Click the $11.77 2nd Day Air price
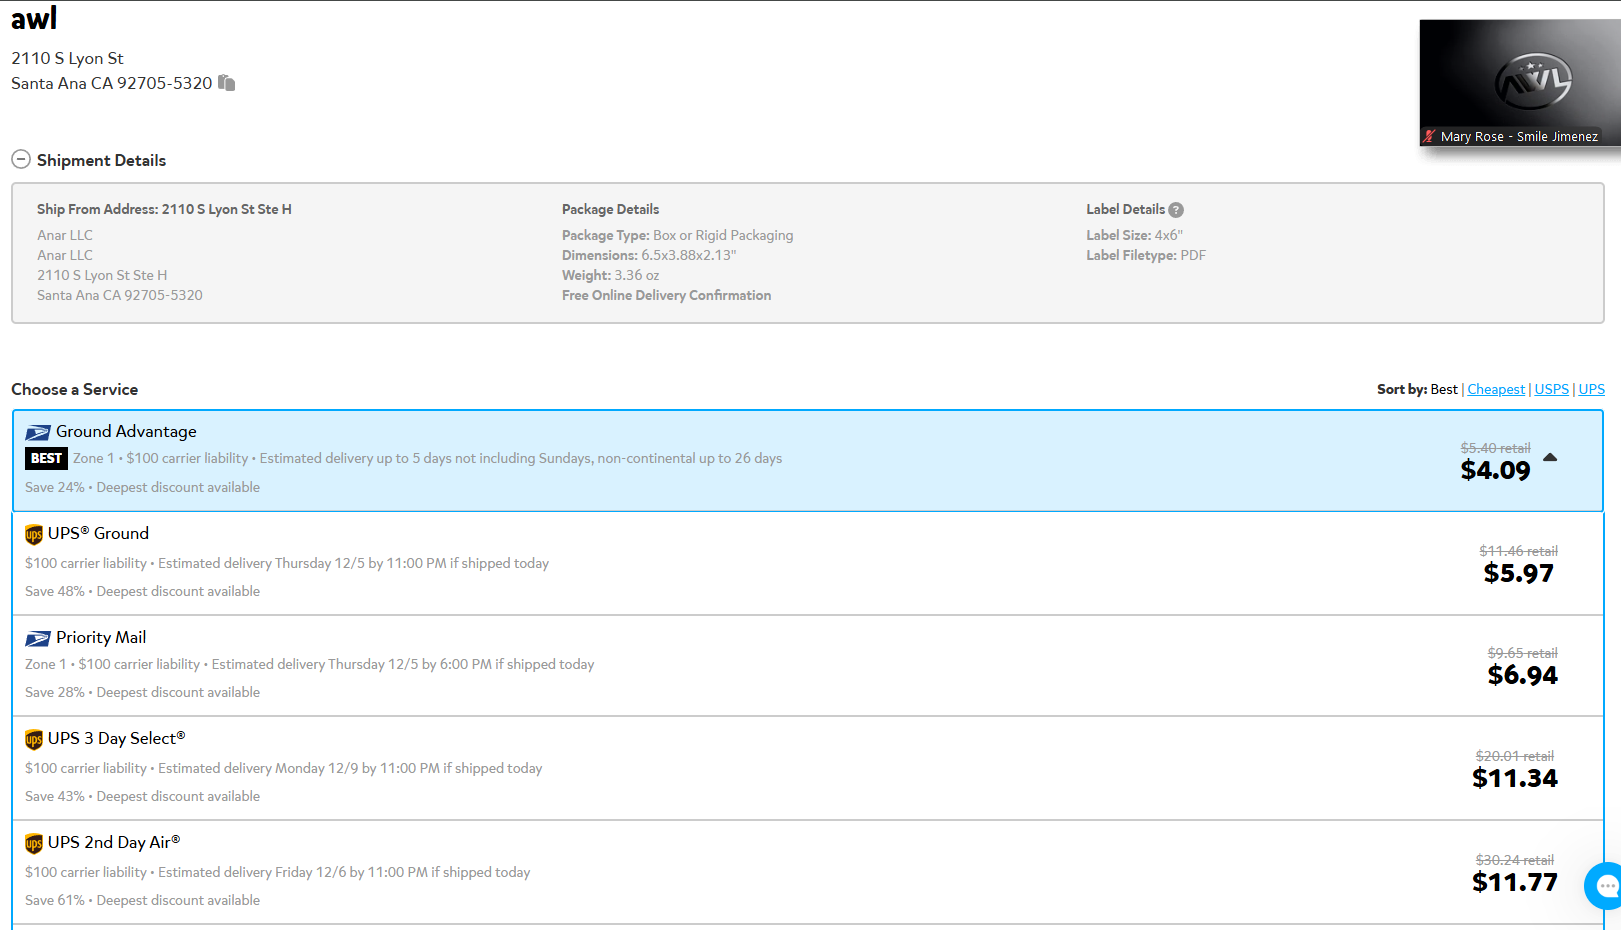The width and height of the screenshot is (1621, 930). [x=1514, y=882]
